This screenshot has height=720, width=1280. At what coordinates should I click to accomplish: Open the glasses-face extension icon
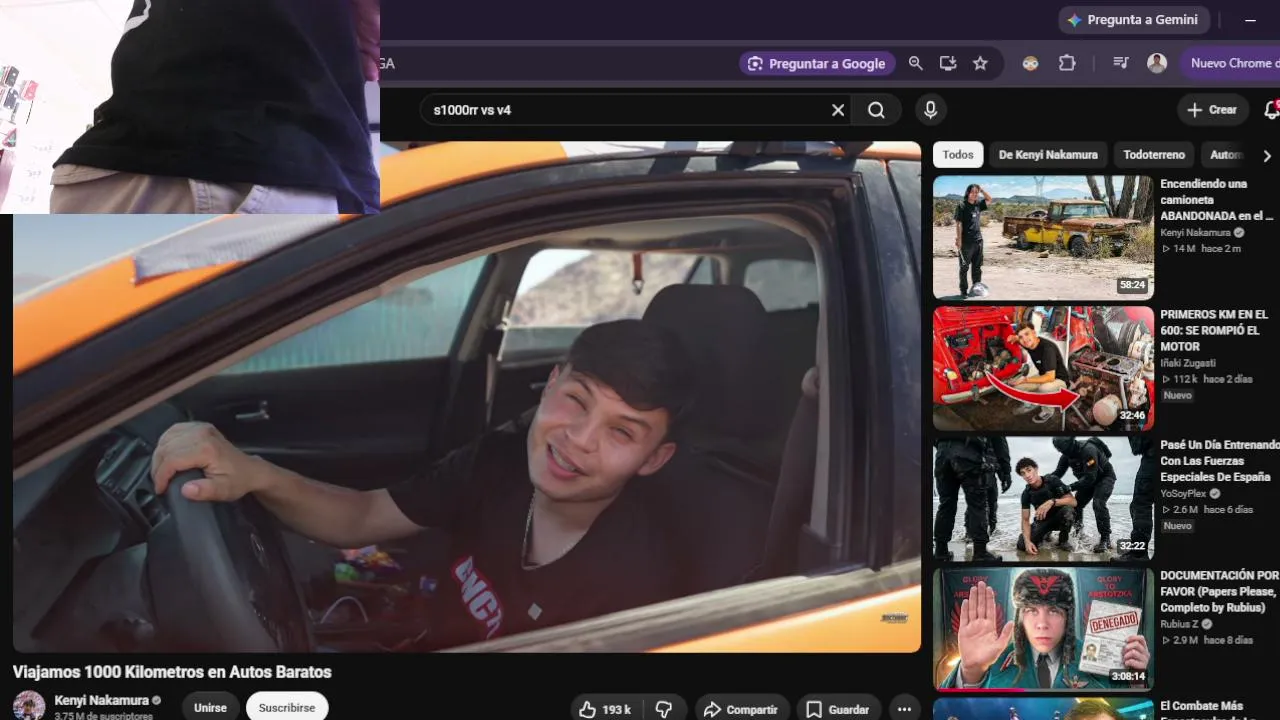tap(1030, 63)
